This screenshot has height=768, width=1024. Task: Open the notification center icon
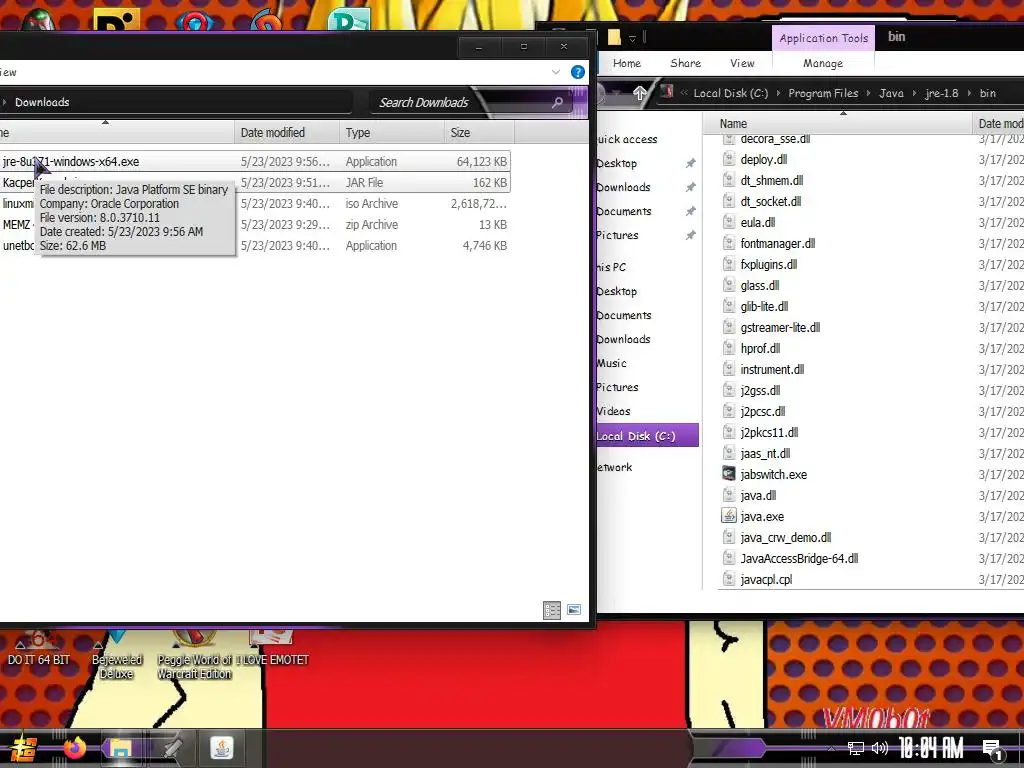pos(993,750)
